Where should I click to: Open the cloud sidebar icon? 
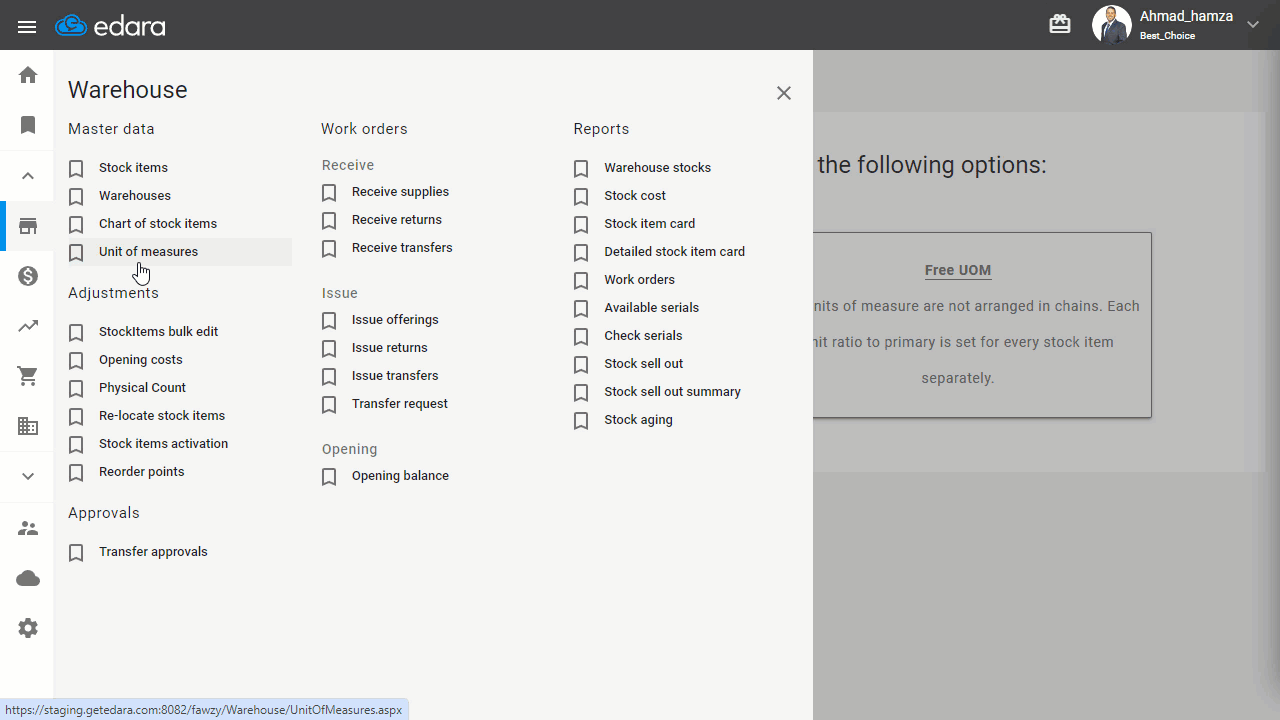tap(28, 578)
